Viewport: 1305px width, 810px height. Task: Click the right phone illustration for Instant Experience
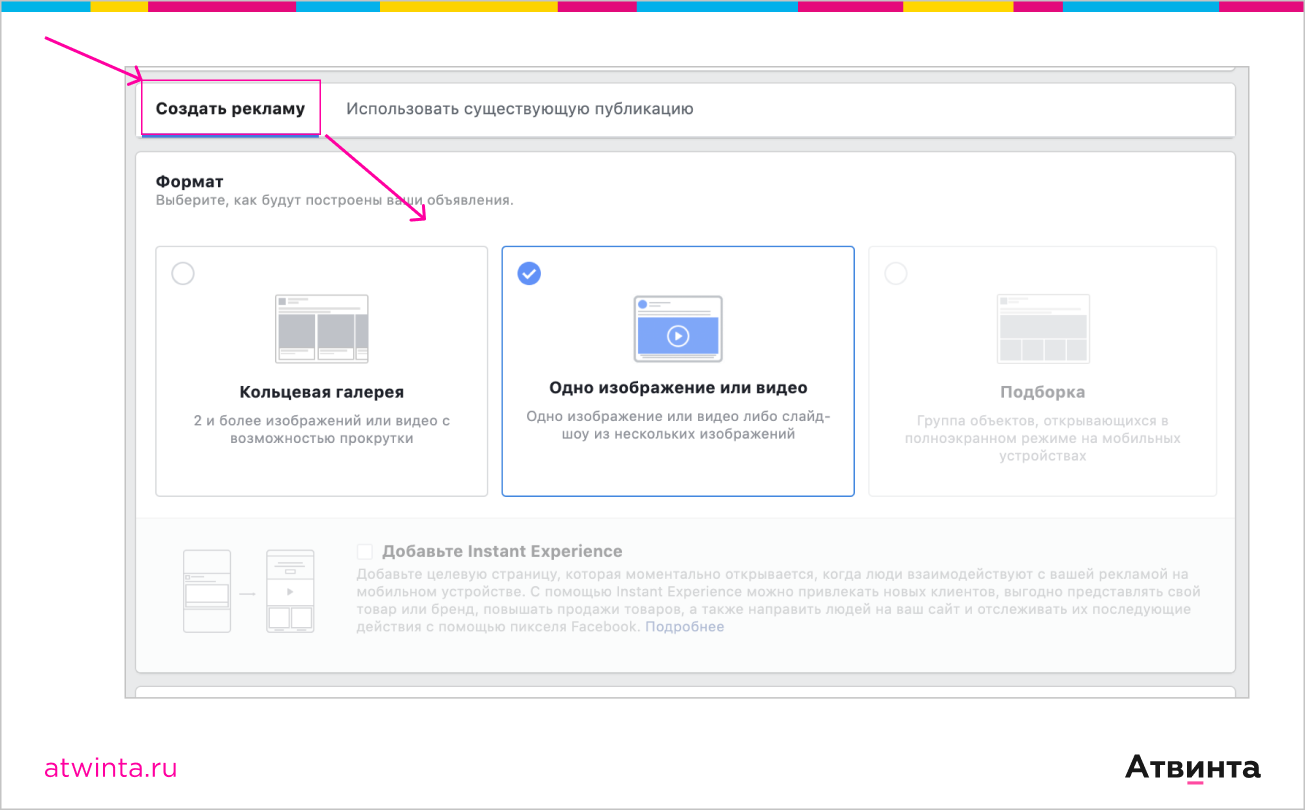pyautogui.click(x=290, y=591)
